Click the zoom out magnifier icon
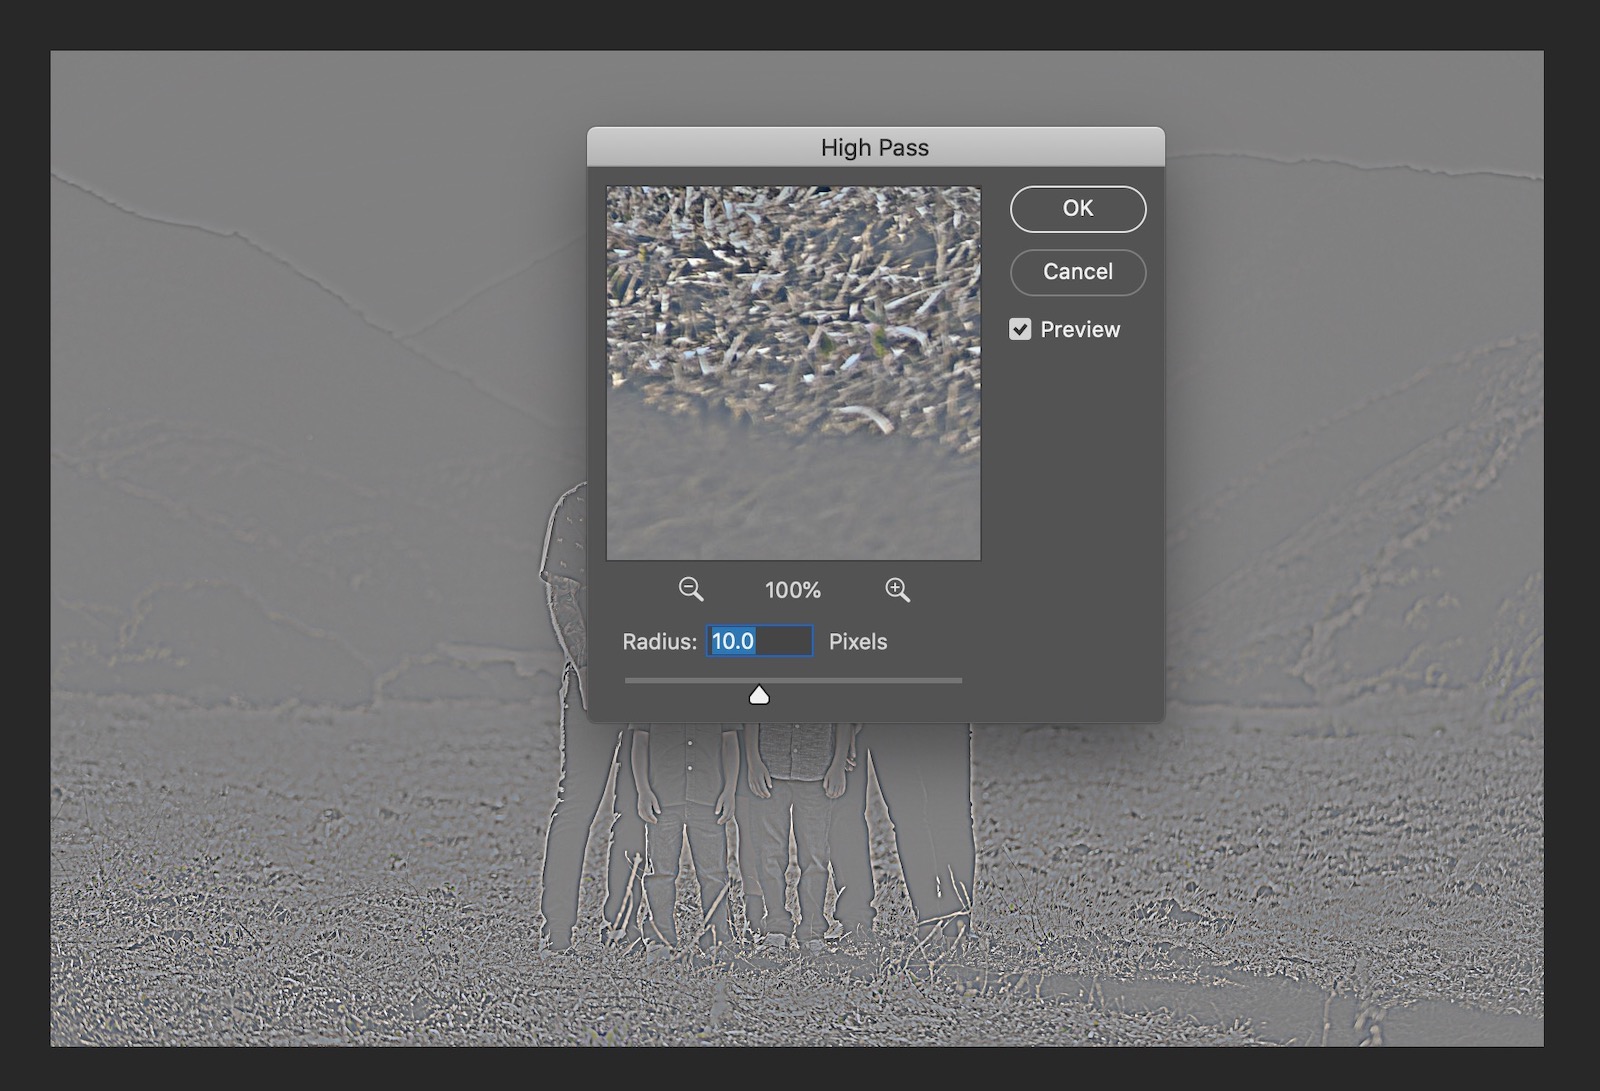 tap(690, 589)
